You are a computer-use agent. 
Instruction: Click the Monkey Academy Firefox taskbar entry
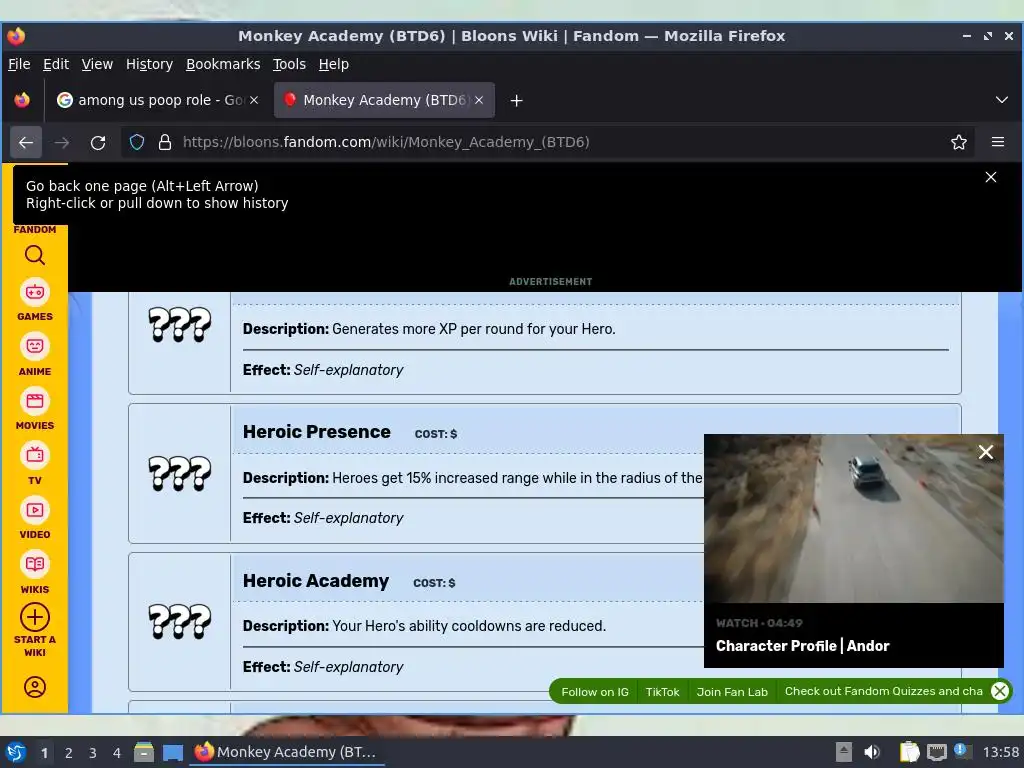287,752
